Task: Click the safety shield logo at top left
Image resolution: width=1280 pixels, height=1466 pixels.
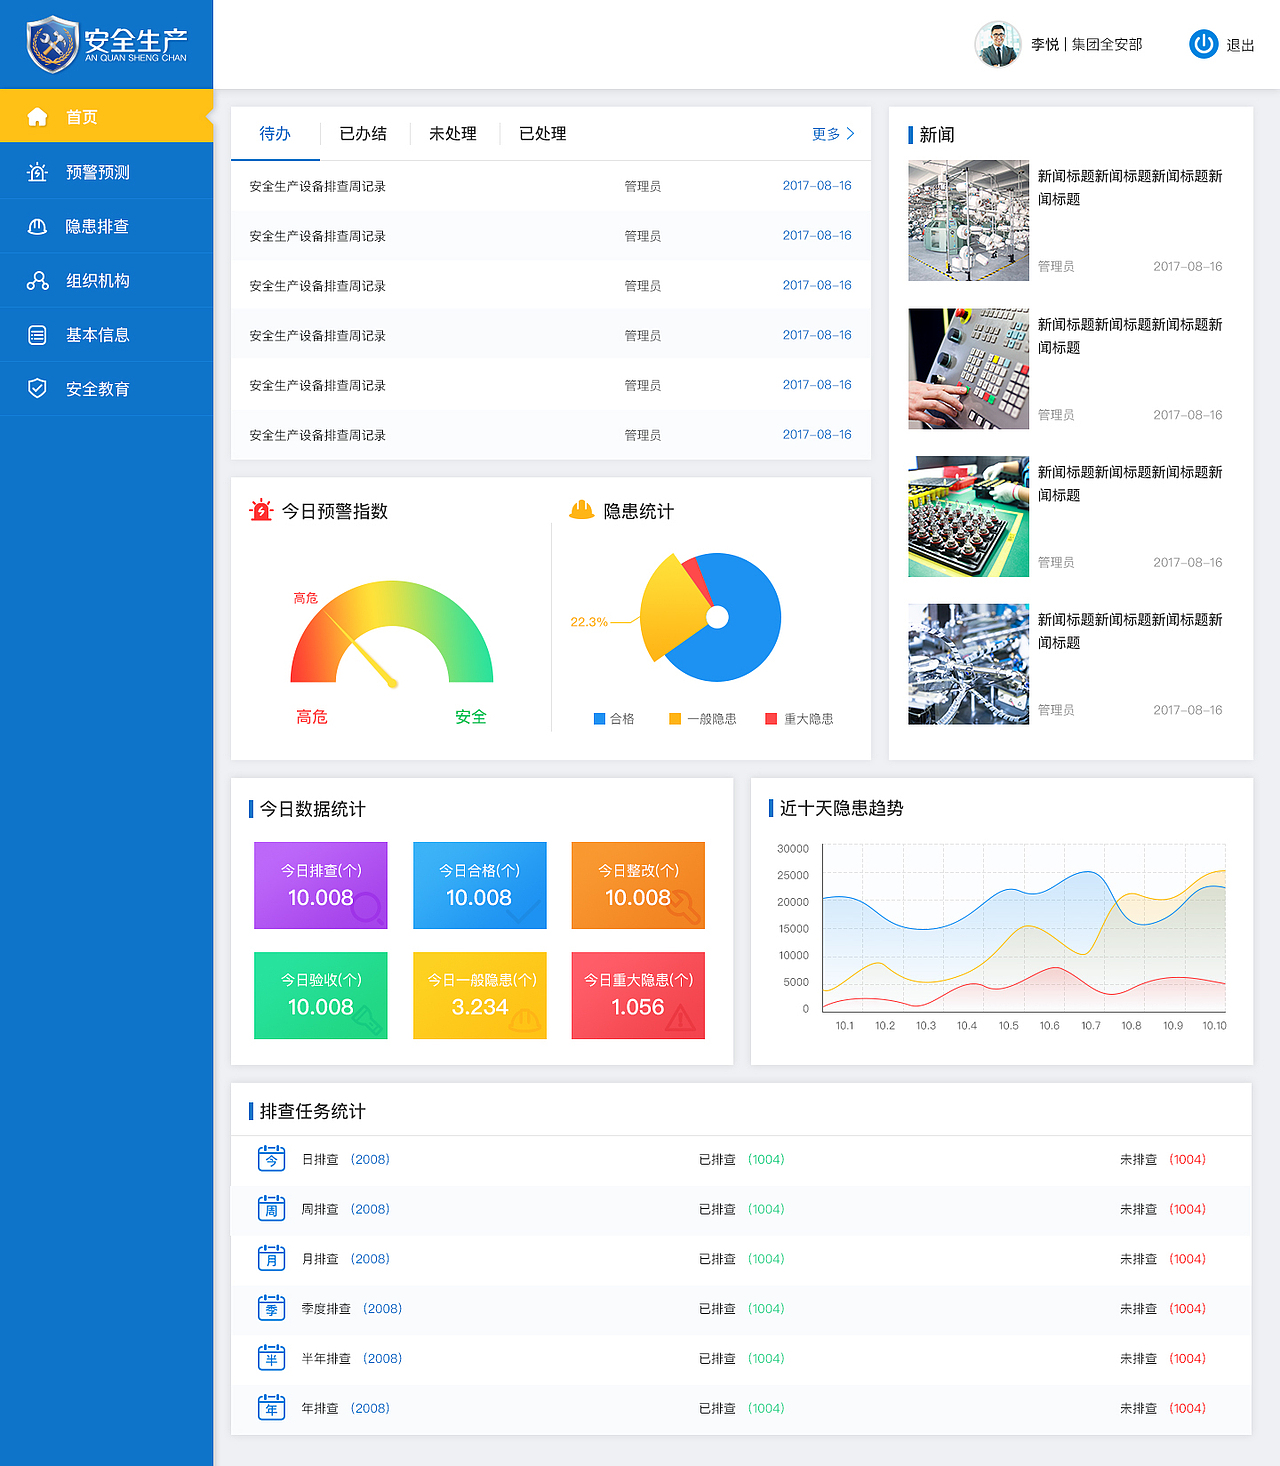Action: pyautogui.click(x=52, y=44)
